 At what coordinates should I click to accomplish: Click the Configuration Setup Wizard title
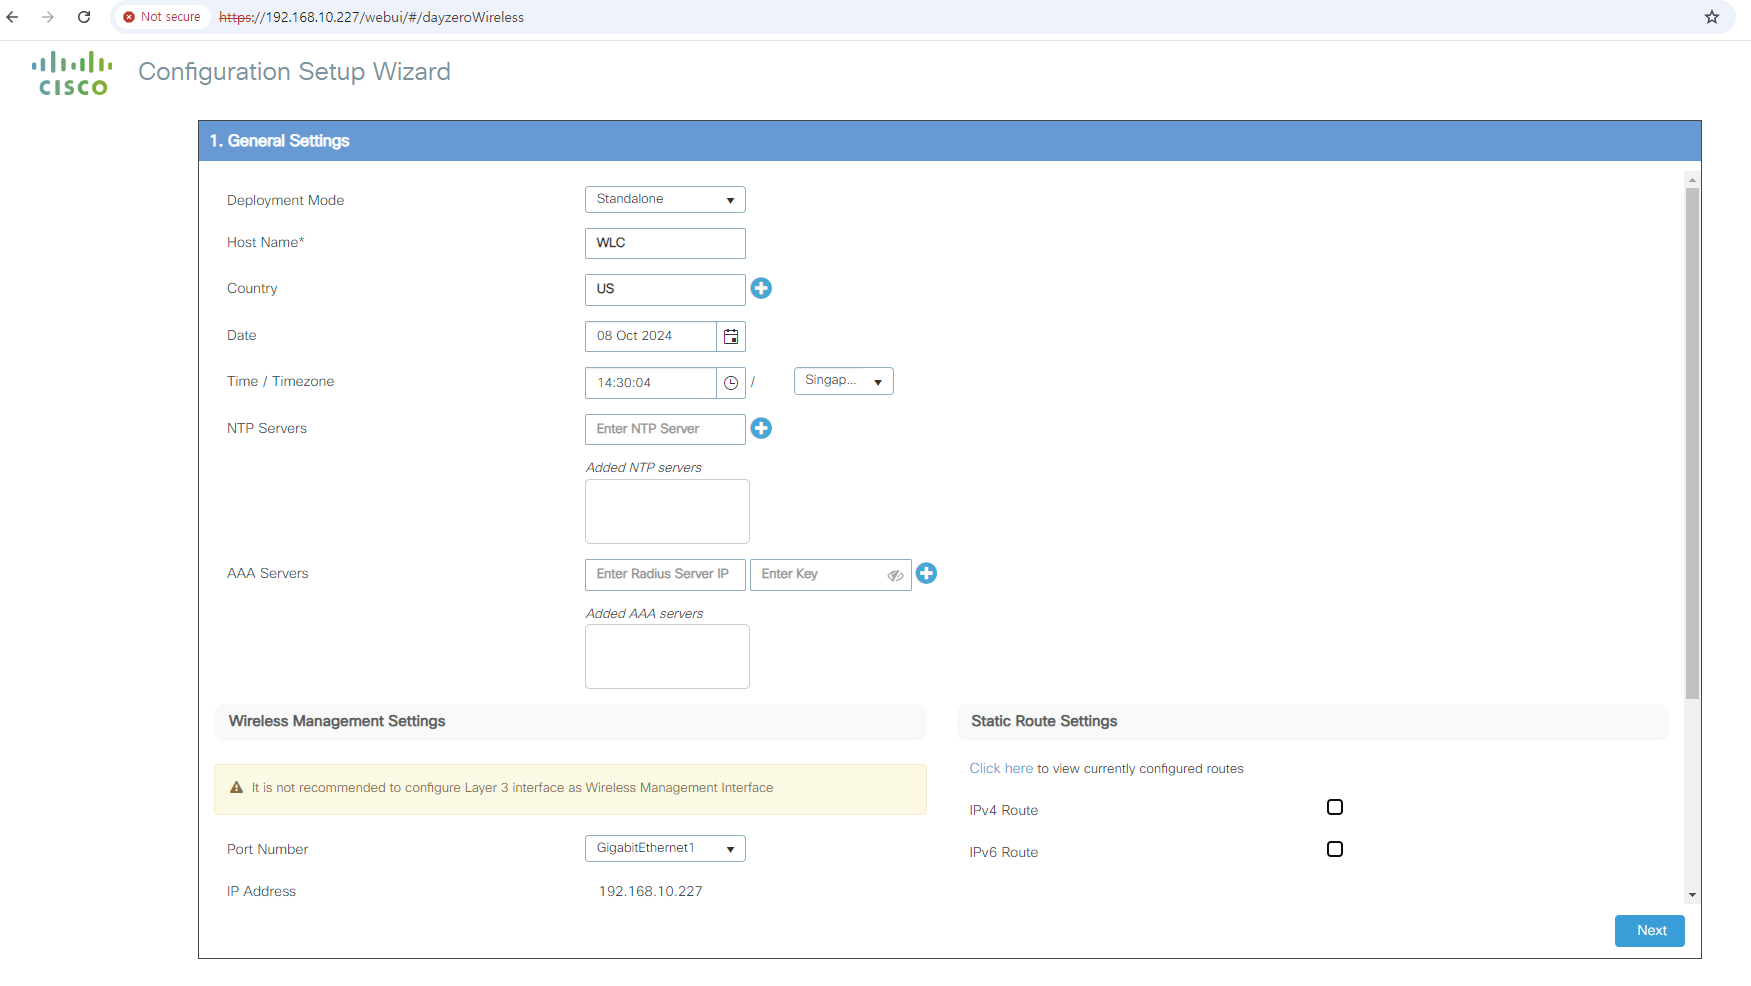[294, 72]
